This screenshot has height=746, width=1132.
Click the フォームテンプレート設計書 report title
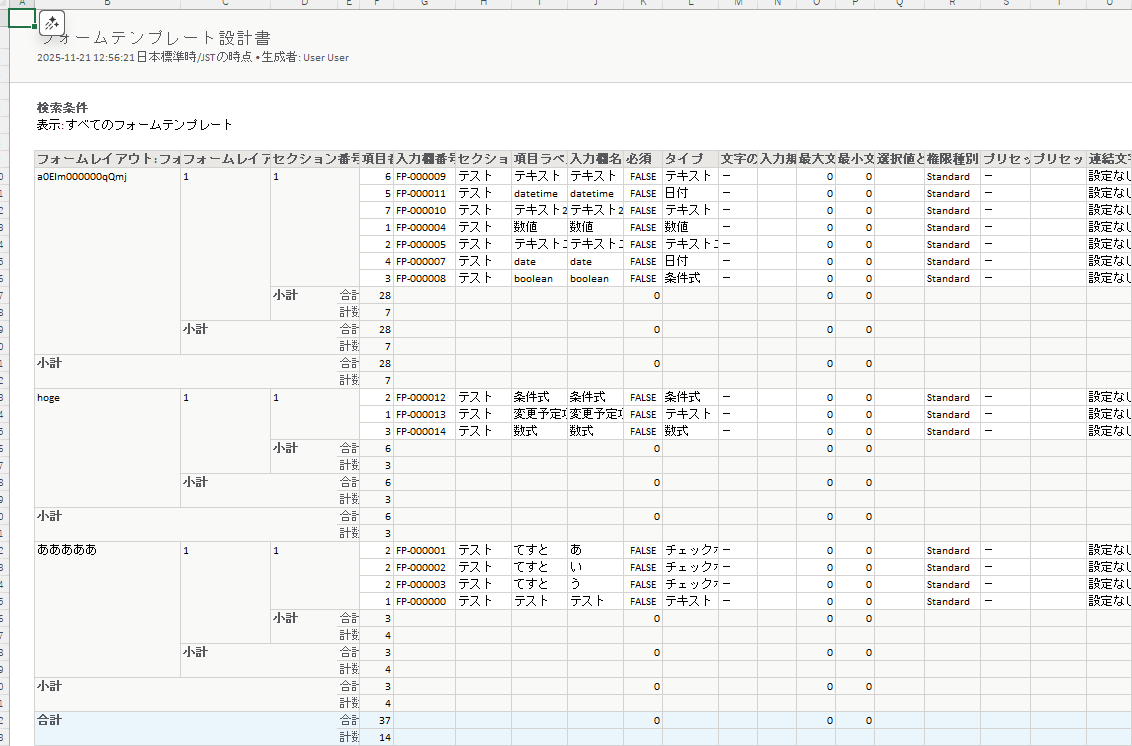(154, 38)
